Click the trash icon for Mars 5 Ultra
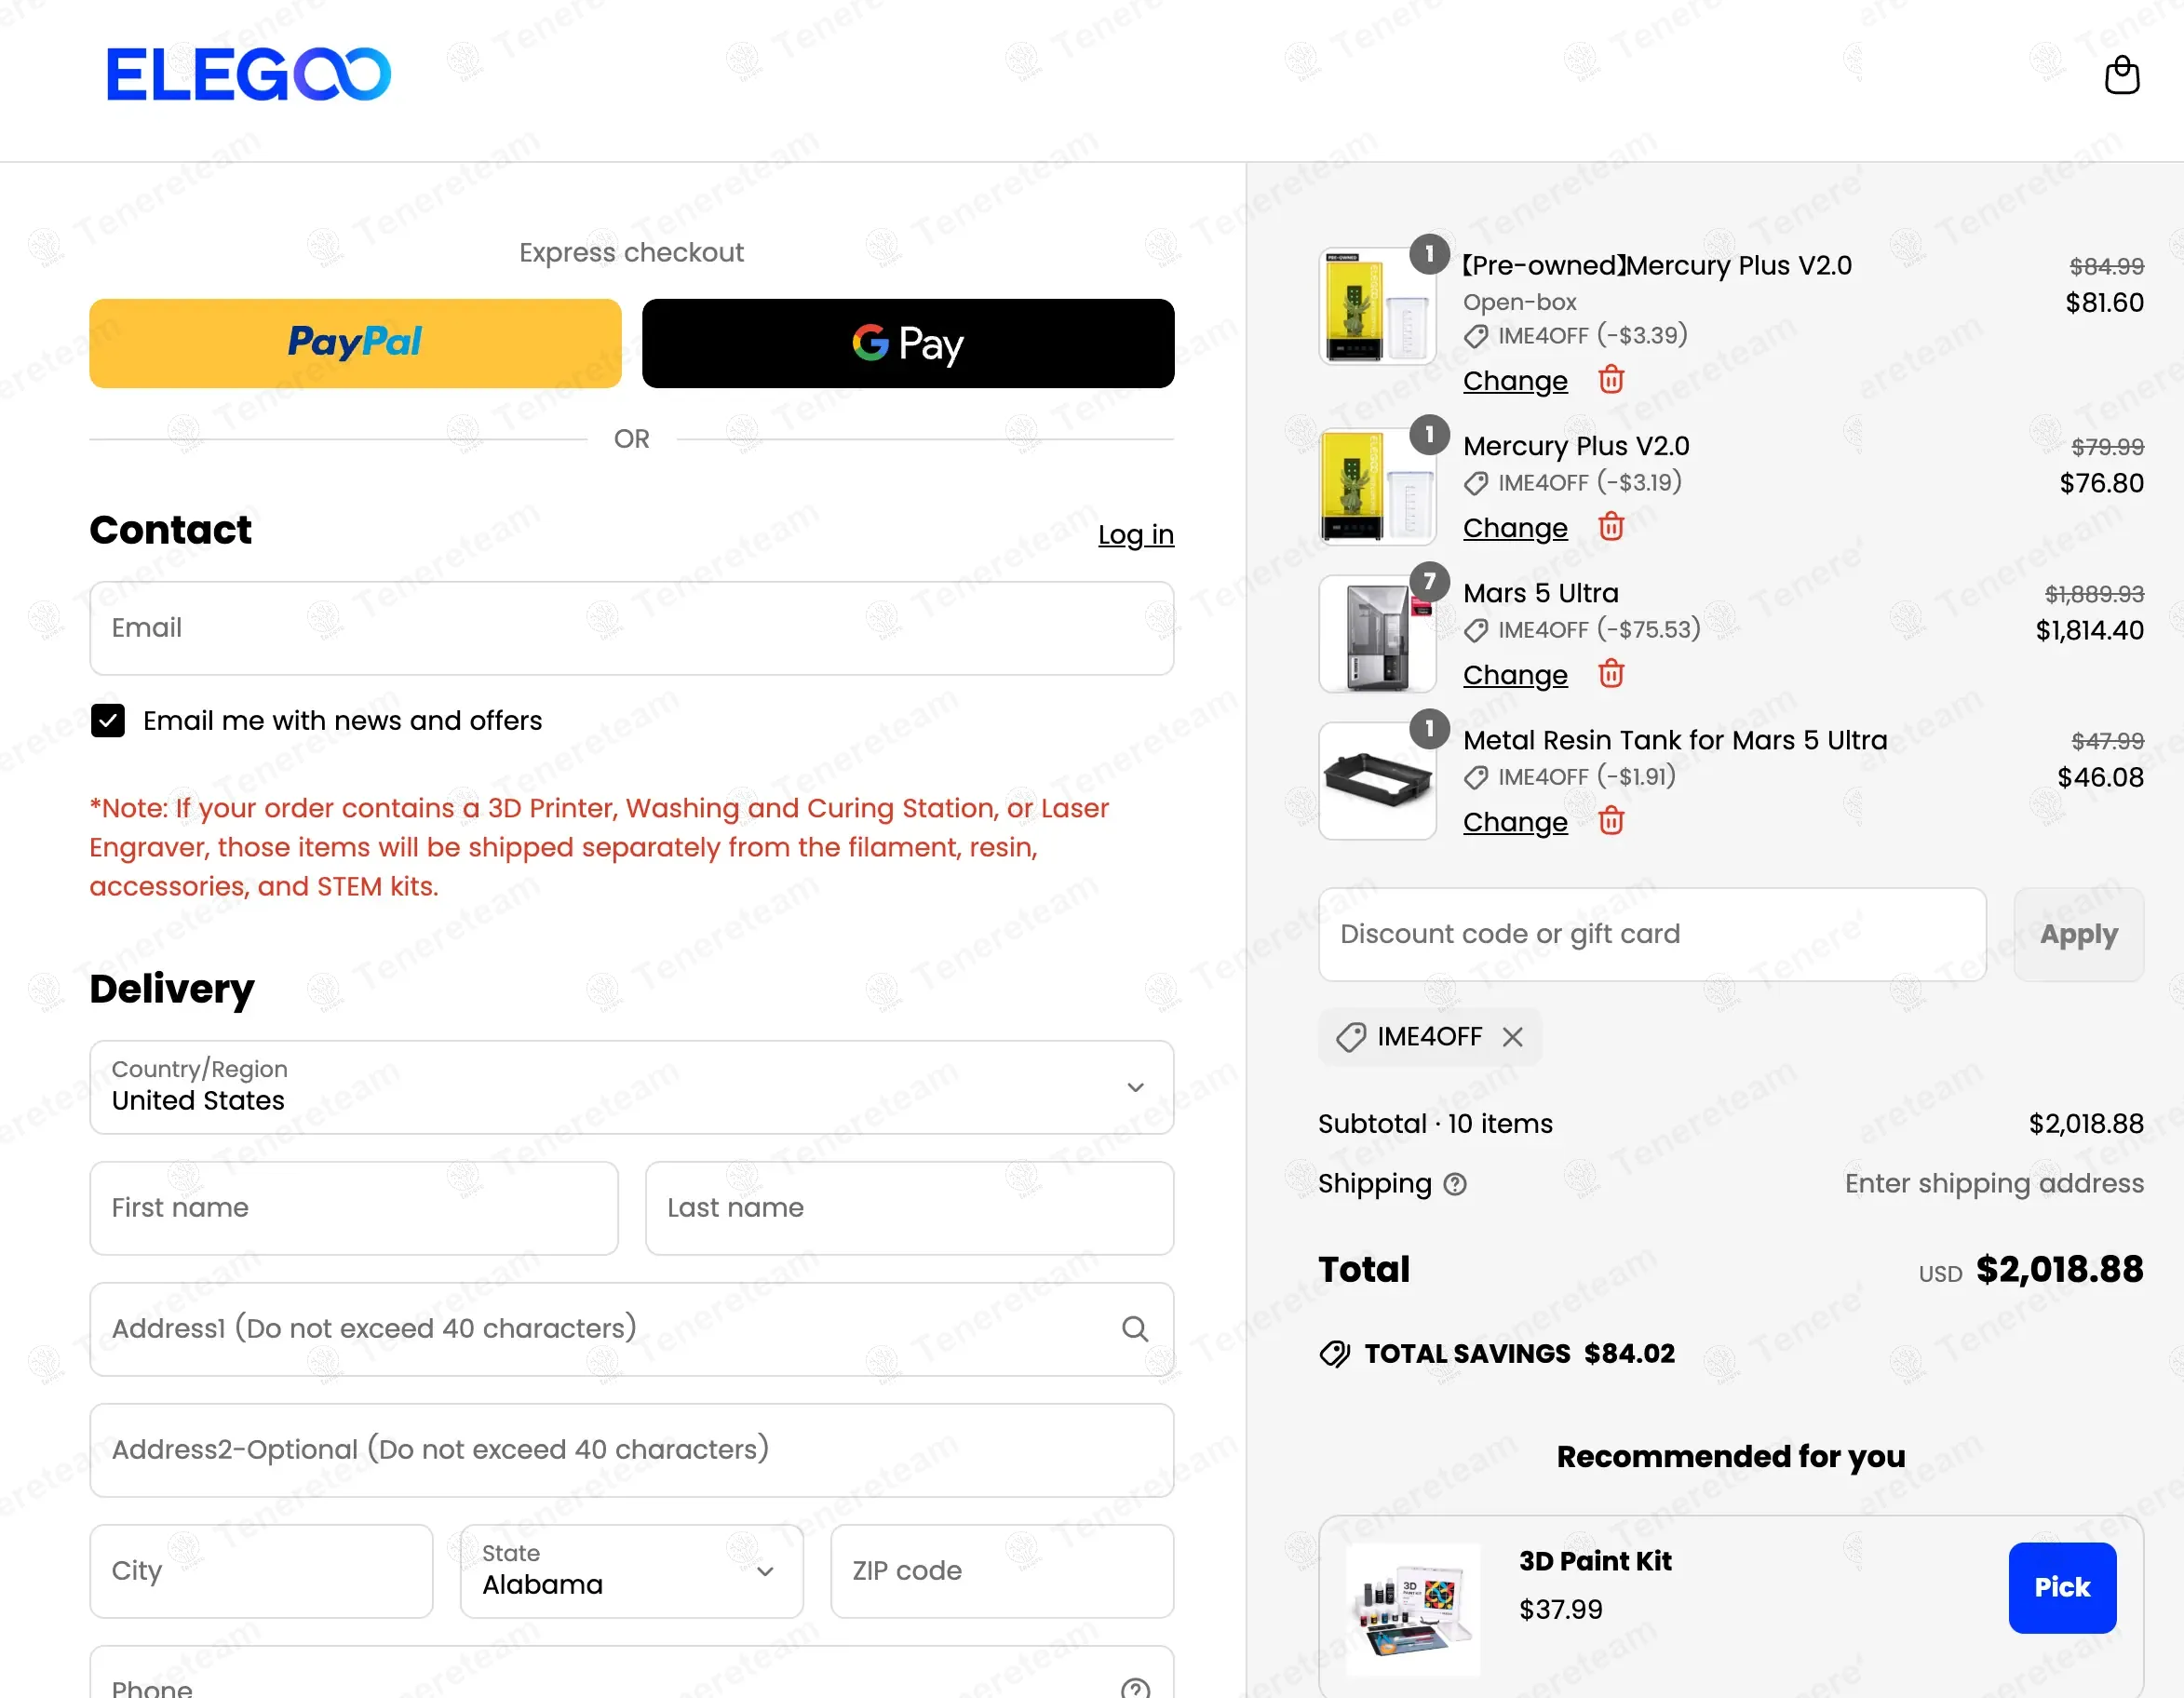This screenshot has width=2184, height=1698. pyautogui.click(x=1610, y=673)
